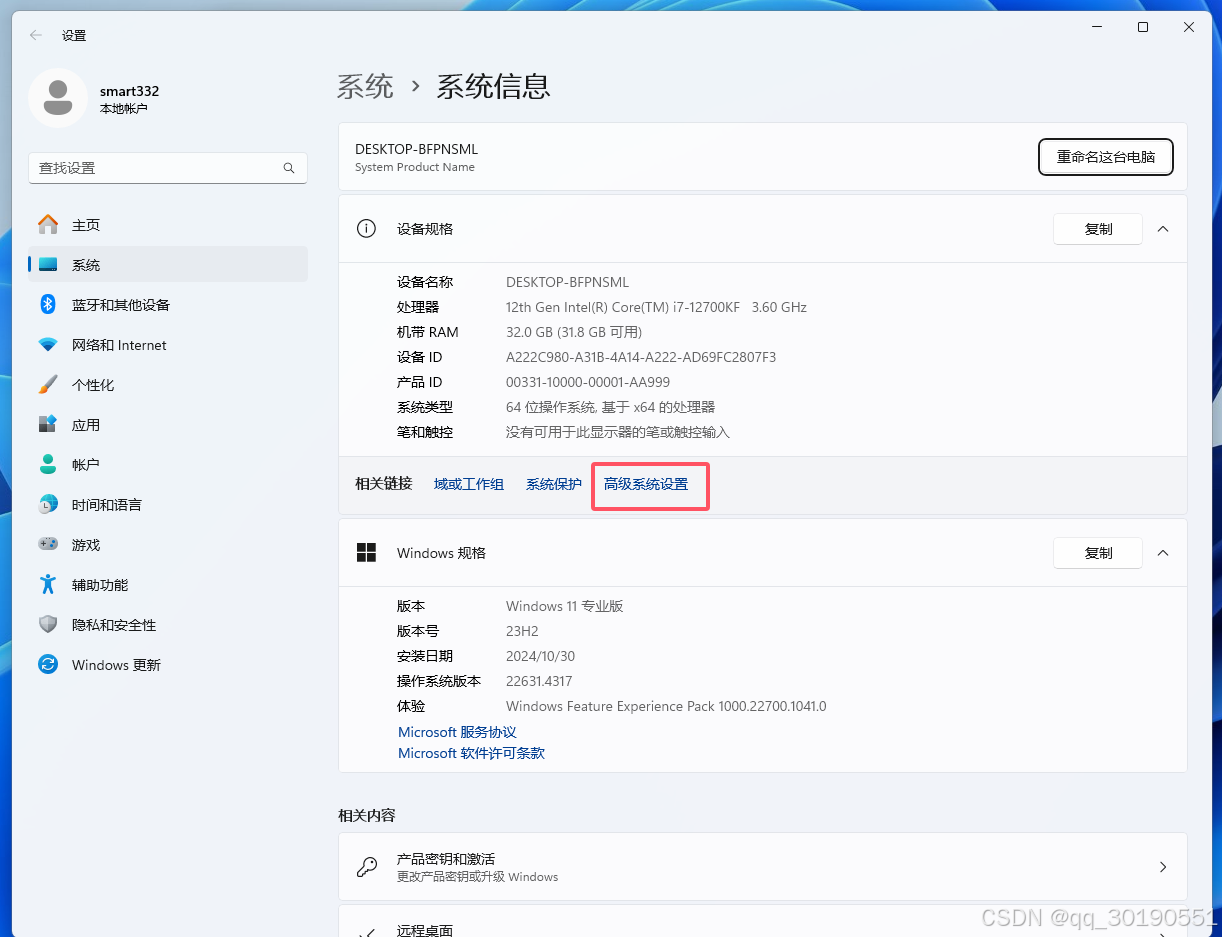Click the Windows 11 专业版 value

[x=565, y=606]
